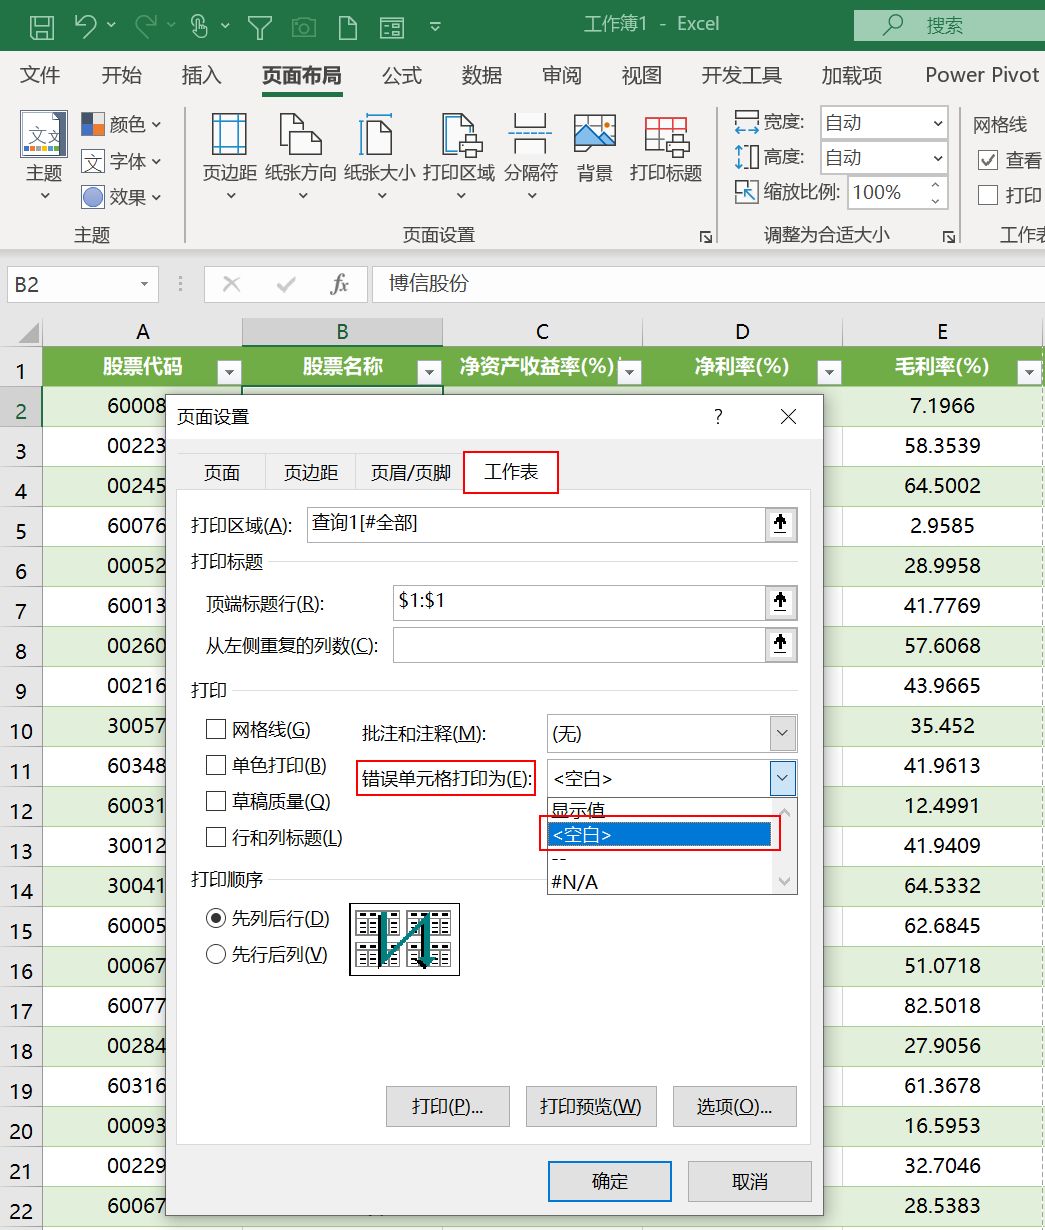Open the 纸张方向 (page orientation) tool
The height and width of the screenshot is (1230, 1045).
coord(299,155)
